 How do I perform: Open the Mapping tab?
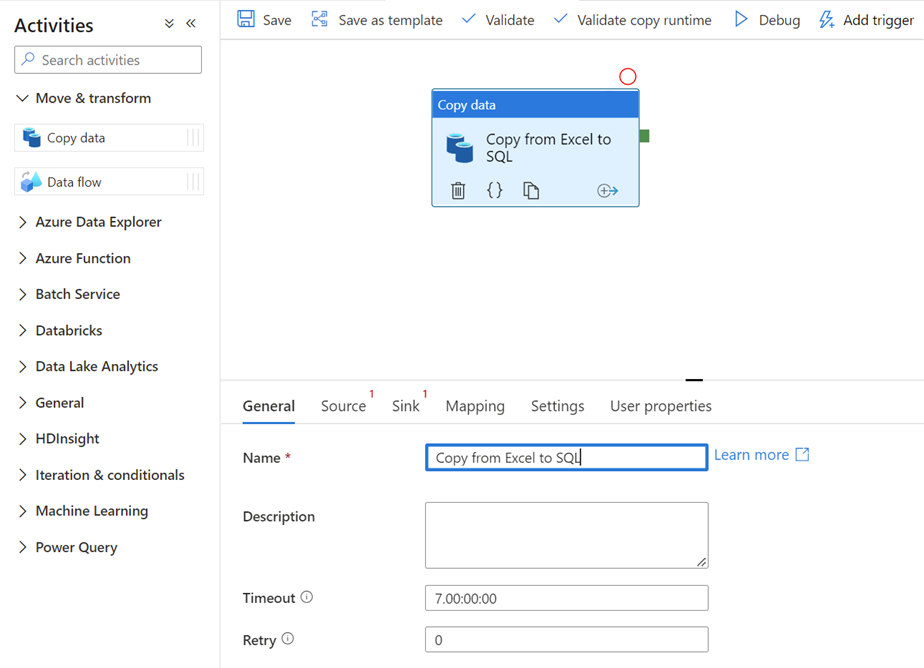tap(475, 406)
